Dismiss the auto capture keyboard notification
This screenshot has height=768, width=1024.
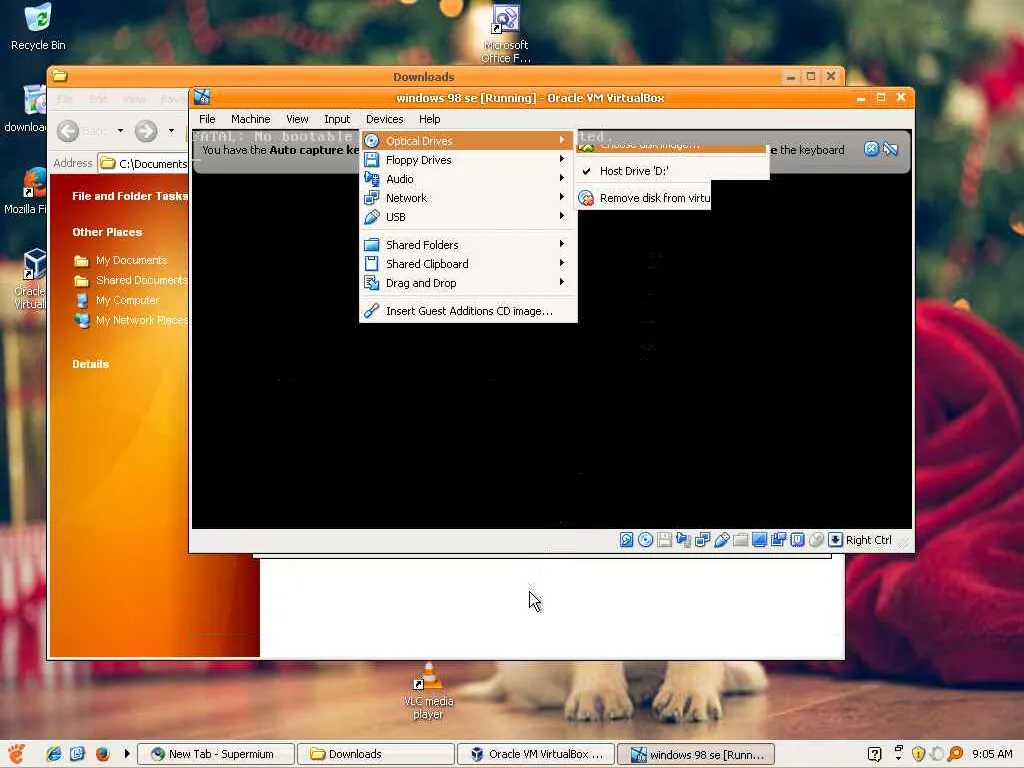pyautogui.click(x=871, y=149)
